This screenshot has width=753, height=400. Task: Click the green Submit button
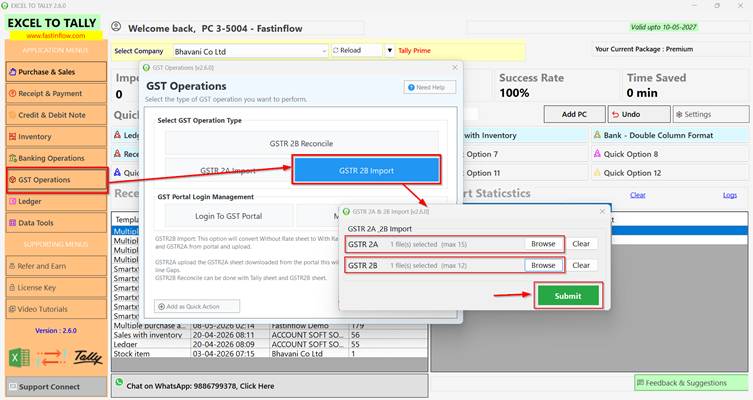click(568, 296)
